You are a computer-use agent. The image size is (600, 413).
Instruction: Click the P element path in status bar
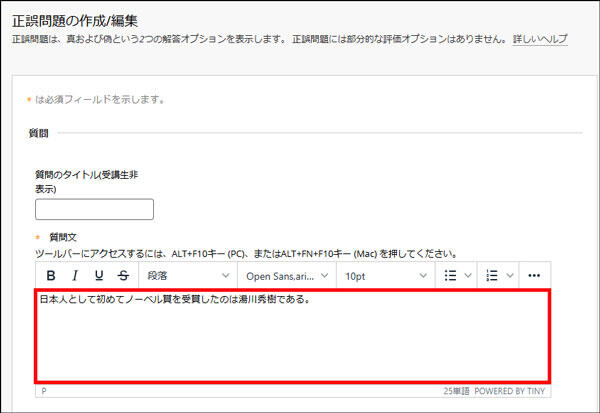click(x=44, y=391)
